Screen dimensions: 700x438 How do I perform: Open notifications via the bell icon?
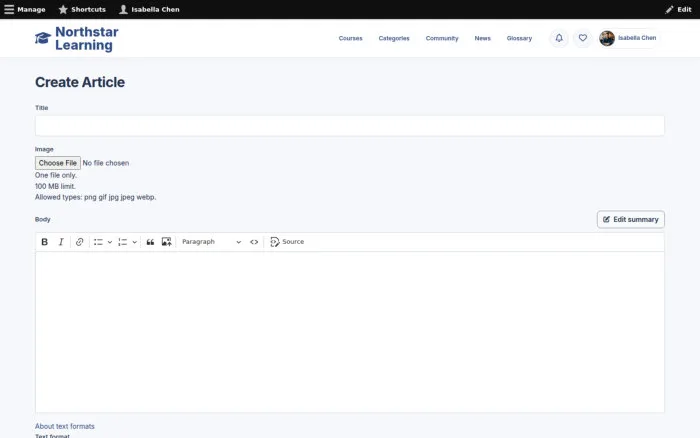(x=559, y=38)
